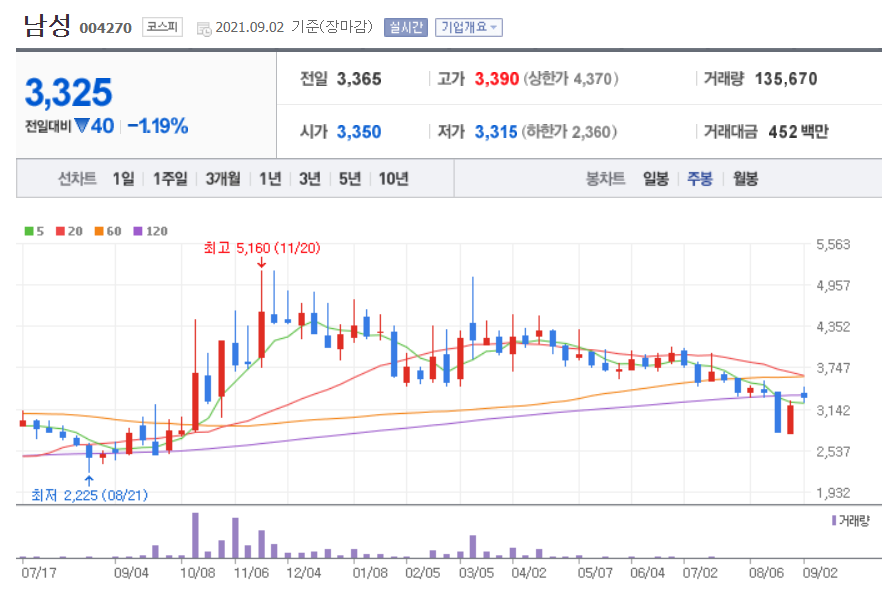Switch to the 일봉 daily candle view
This screenshot has height=590, width=882.
click(x=655, y=177)
